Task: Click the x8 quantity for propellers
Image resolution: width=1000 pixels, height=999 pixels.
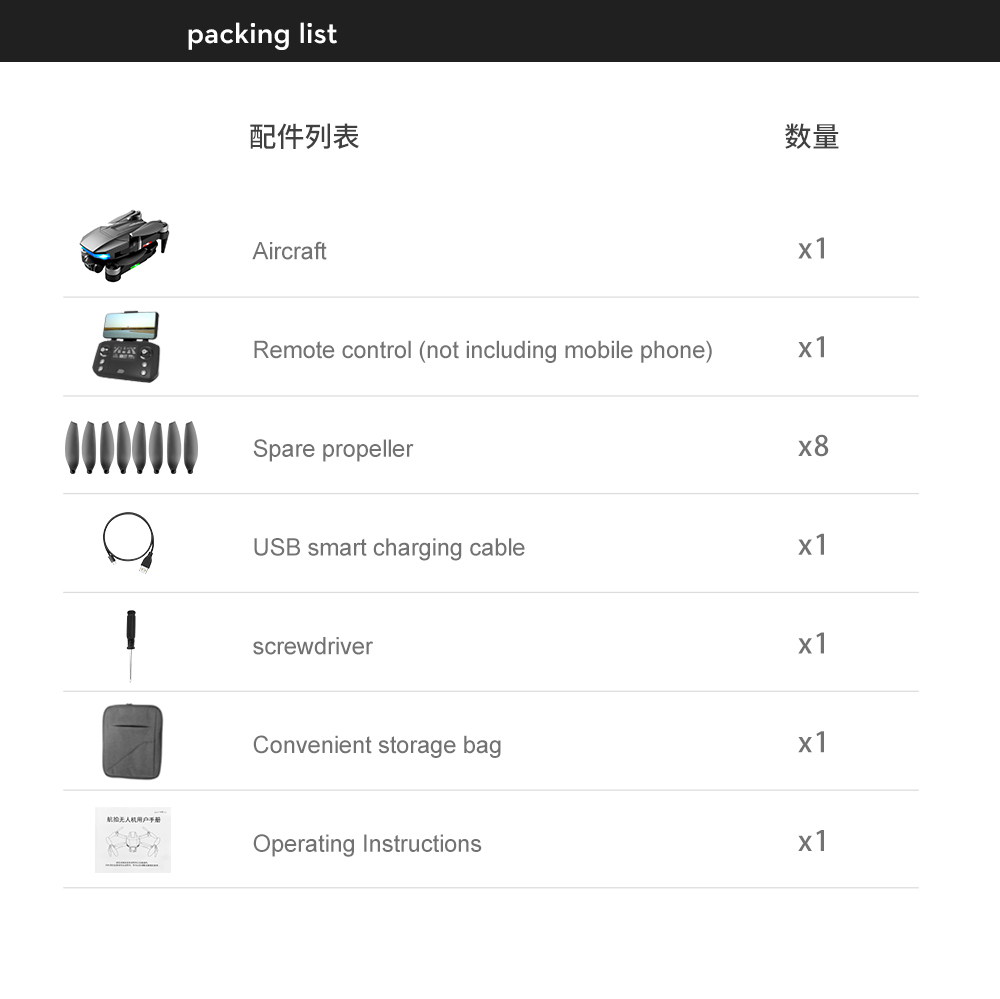Action: coord(813,446)
